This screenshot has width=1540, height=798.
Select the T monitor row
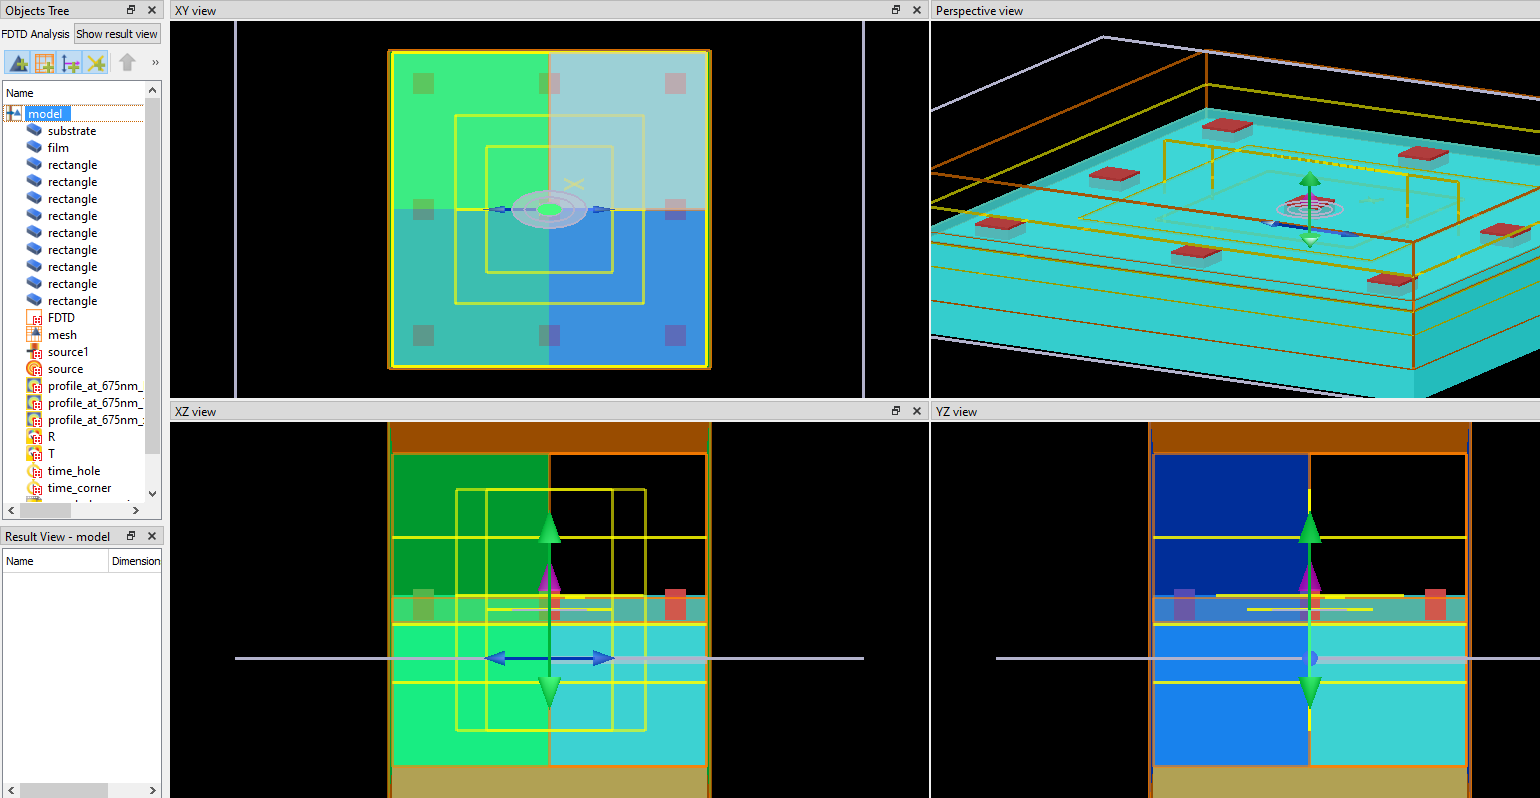(51, 454)
